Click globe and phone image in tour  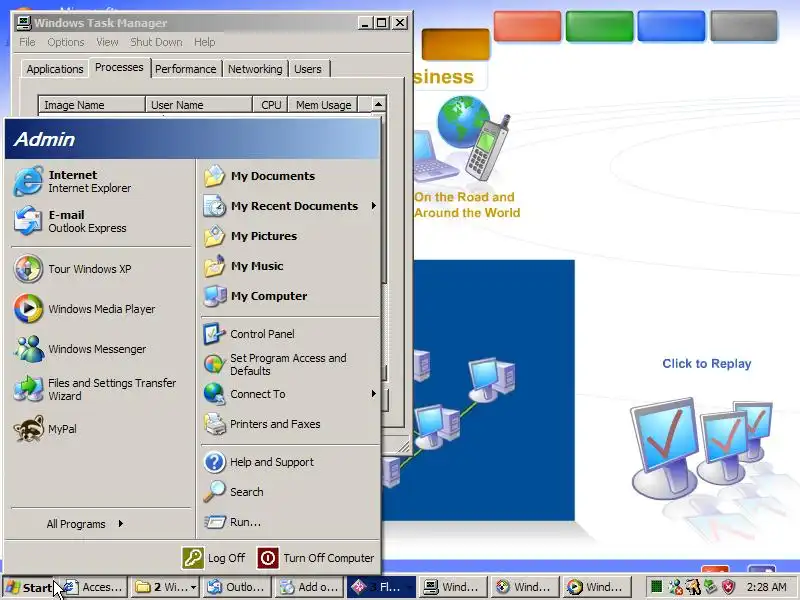(463, 140)
